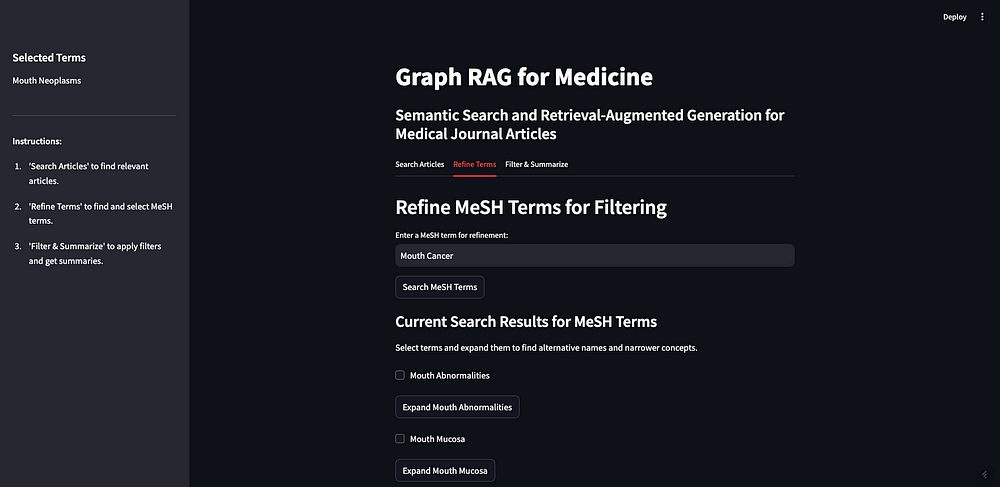Click the first instruction about Search Articles
The image size is (1000, 487).
point(89,173)
